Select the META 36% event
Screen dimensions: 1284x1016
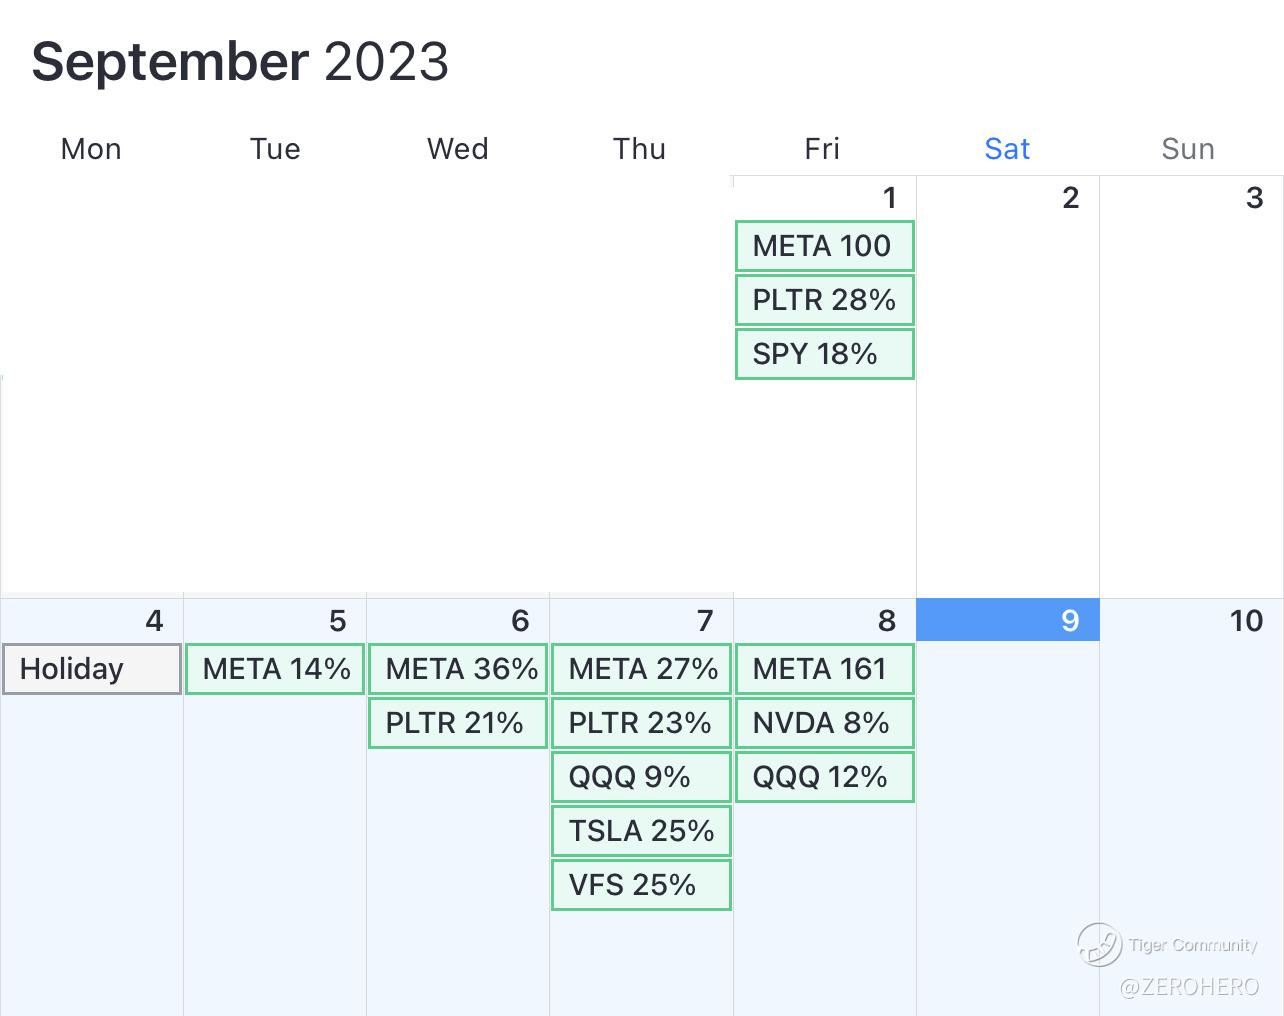point(458,669)
